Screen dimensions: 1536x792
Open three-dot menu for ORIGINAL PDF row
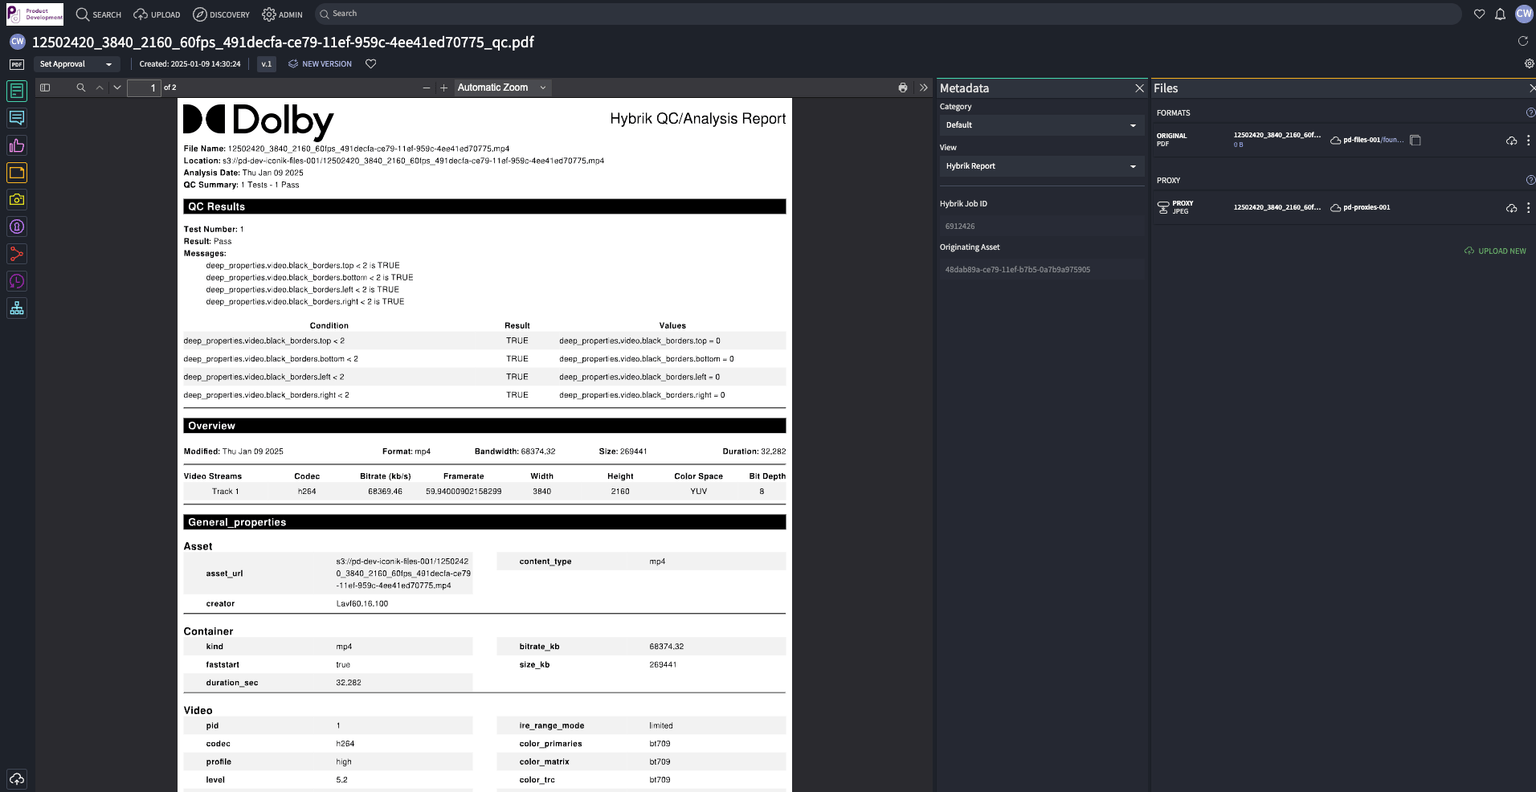1528,141
